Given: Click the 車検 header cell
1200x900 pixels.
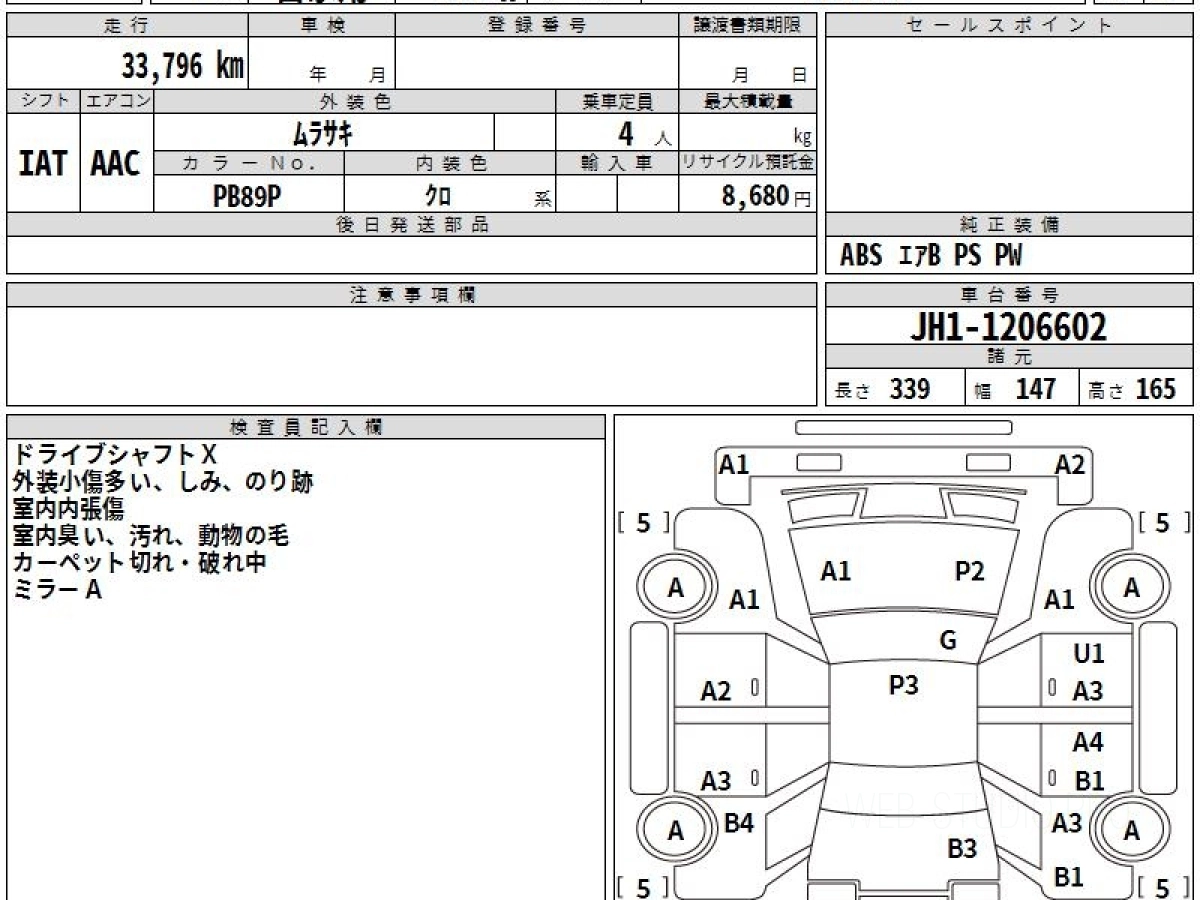Looking at the screenshot, I should pos(322,26).
